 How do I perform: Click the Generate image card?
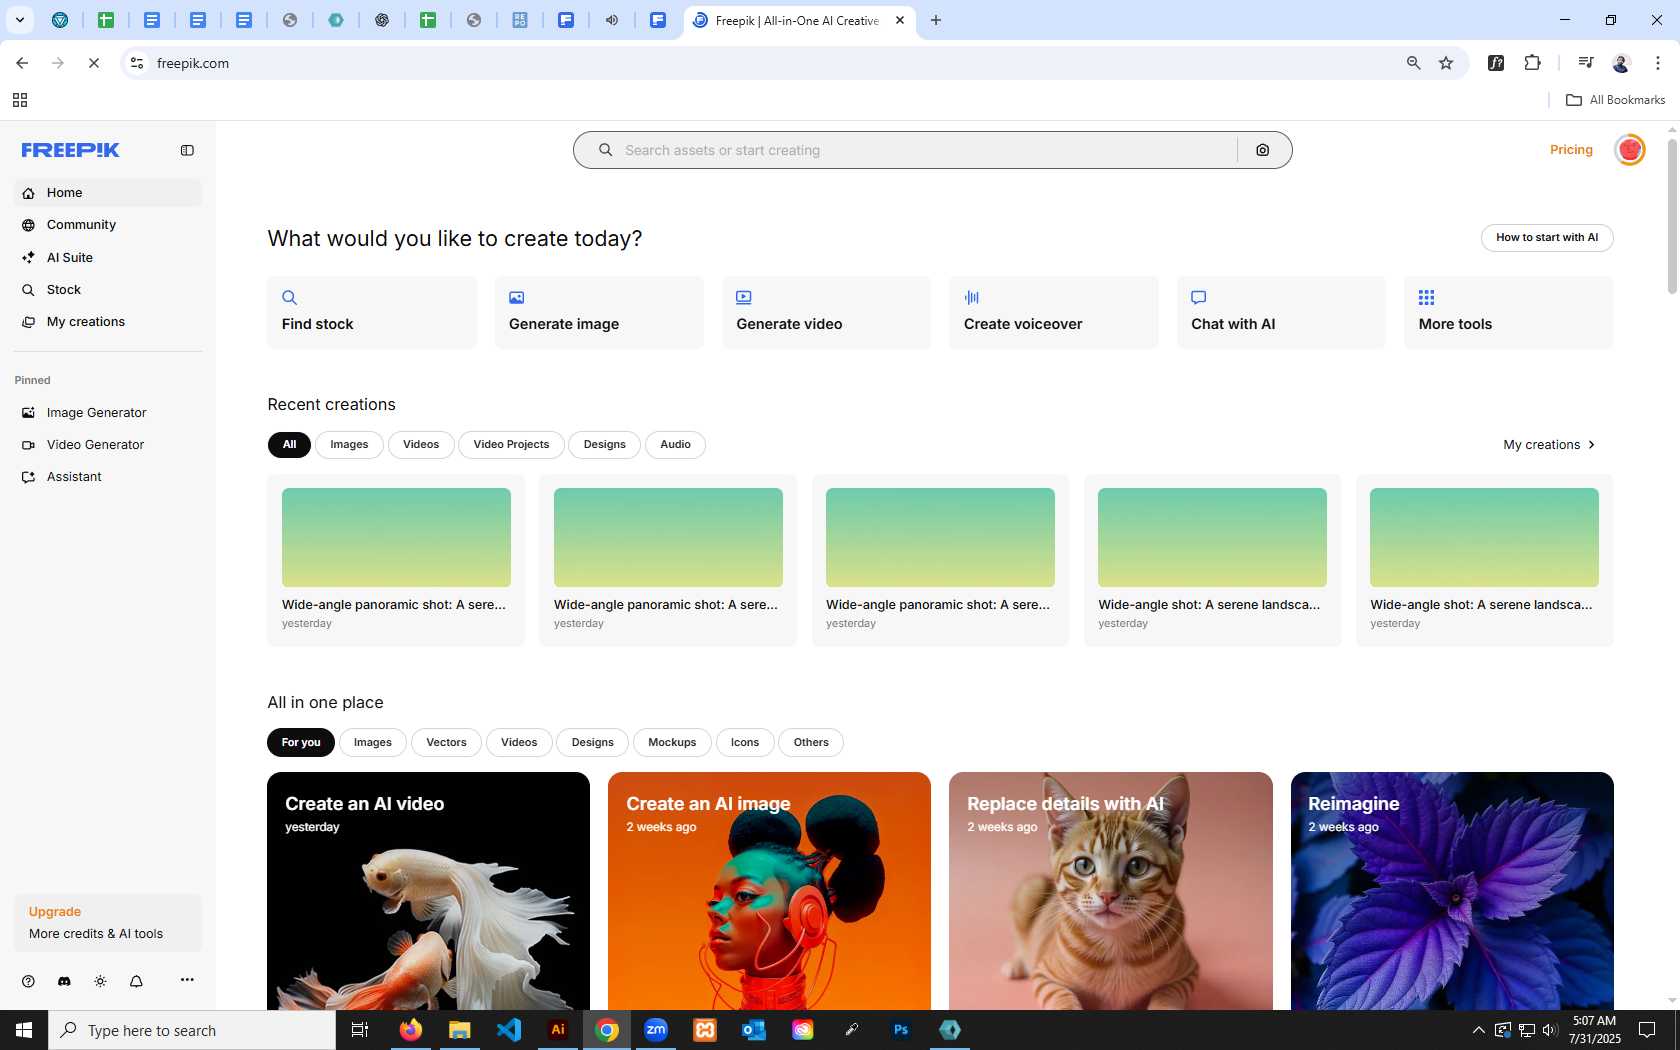point(599,313)
